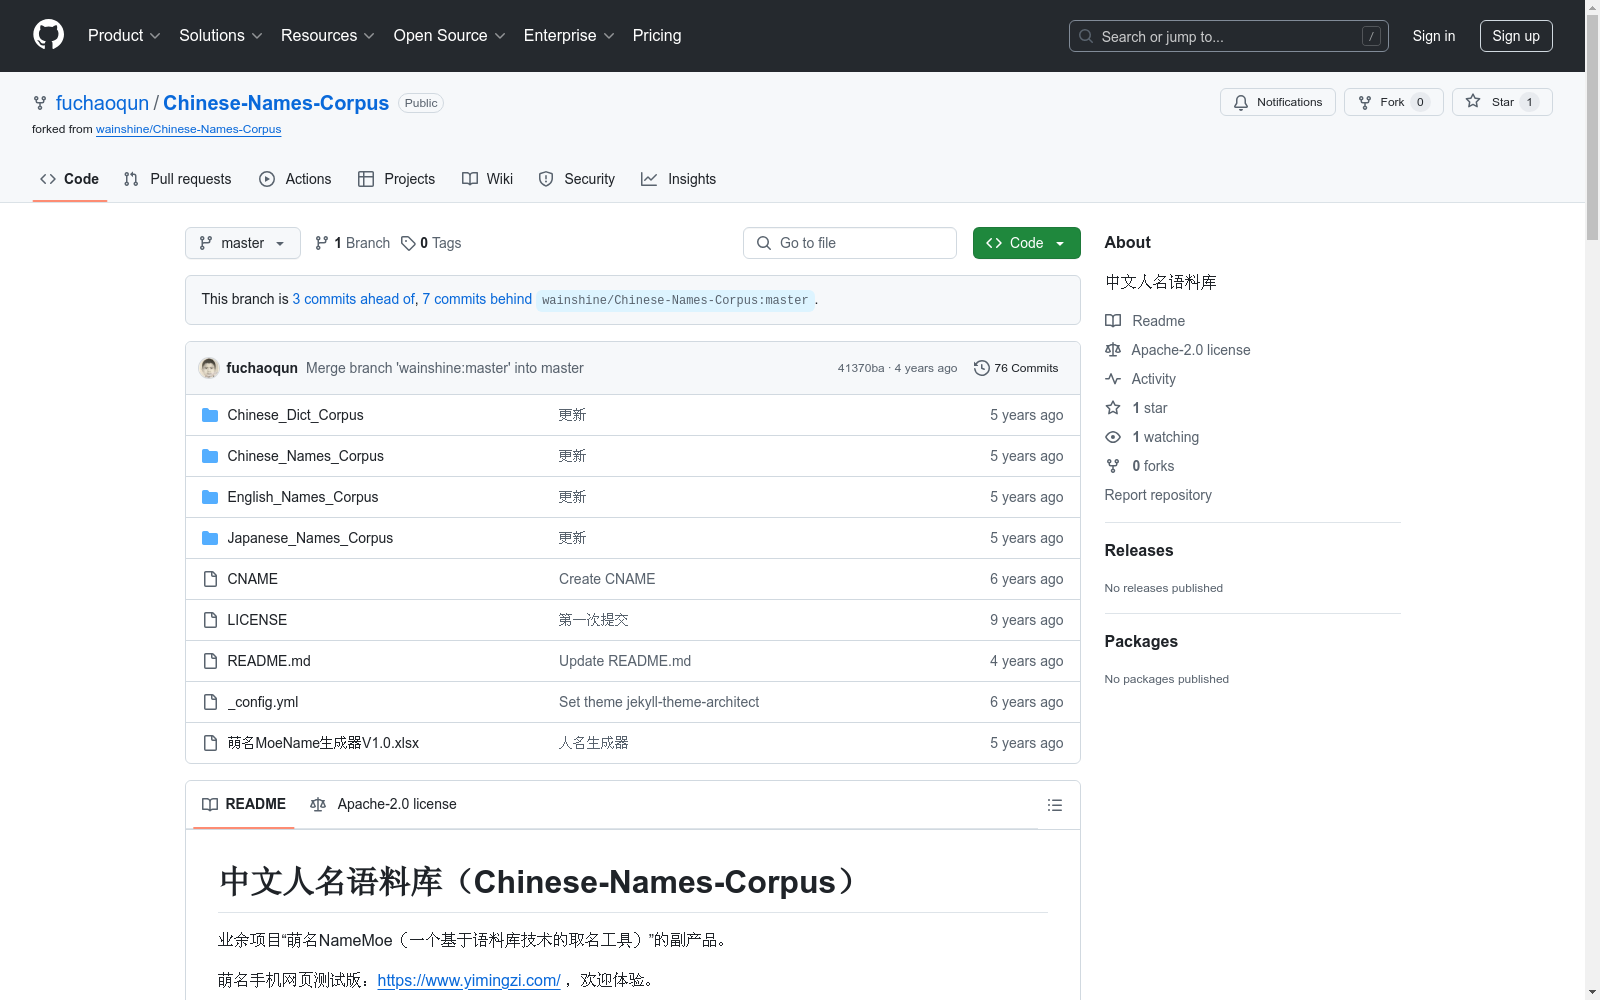
Task: Open Apache-2.0 license in About sidebar
Action: tap(1178, 350)
